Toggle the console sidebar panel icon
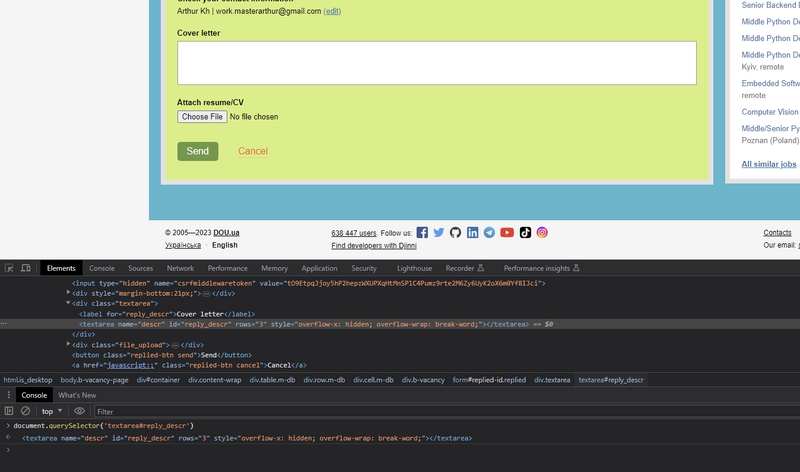 coord(9,411)
